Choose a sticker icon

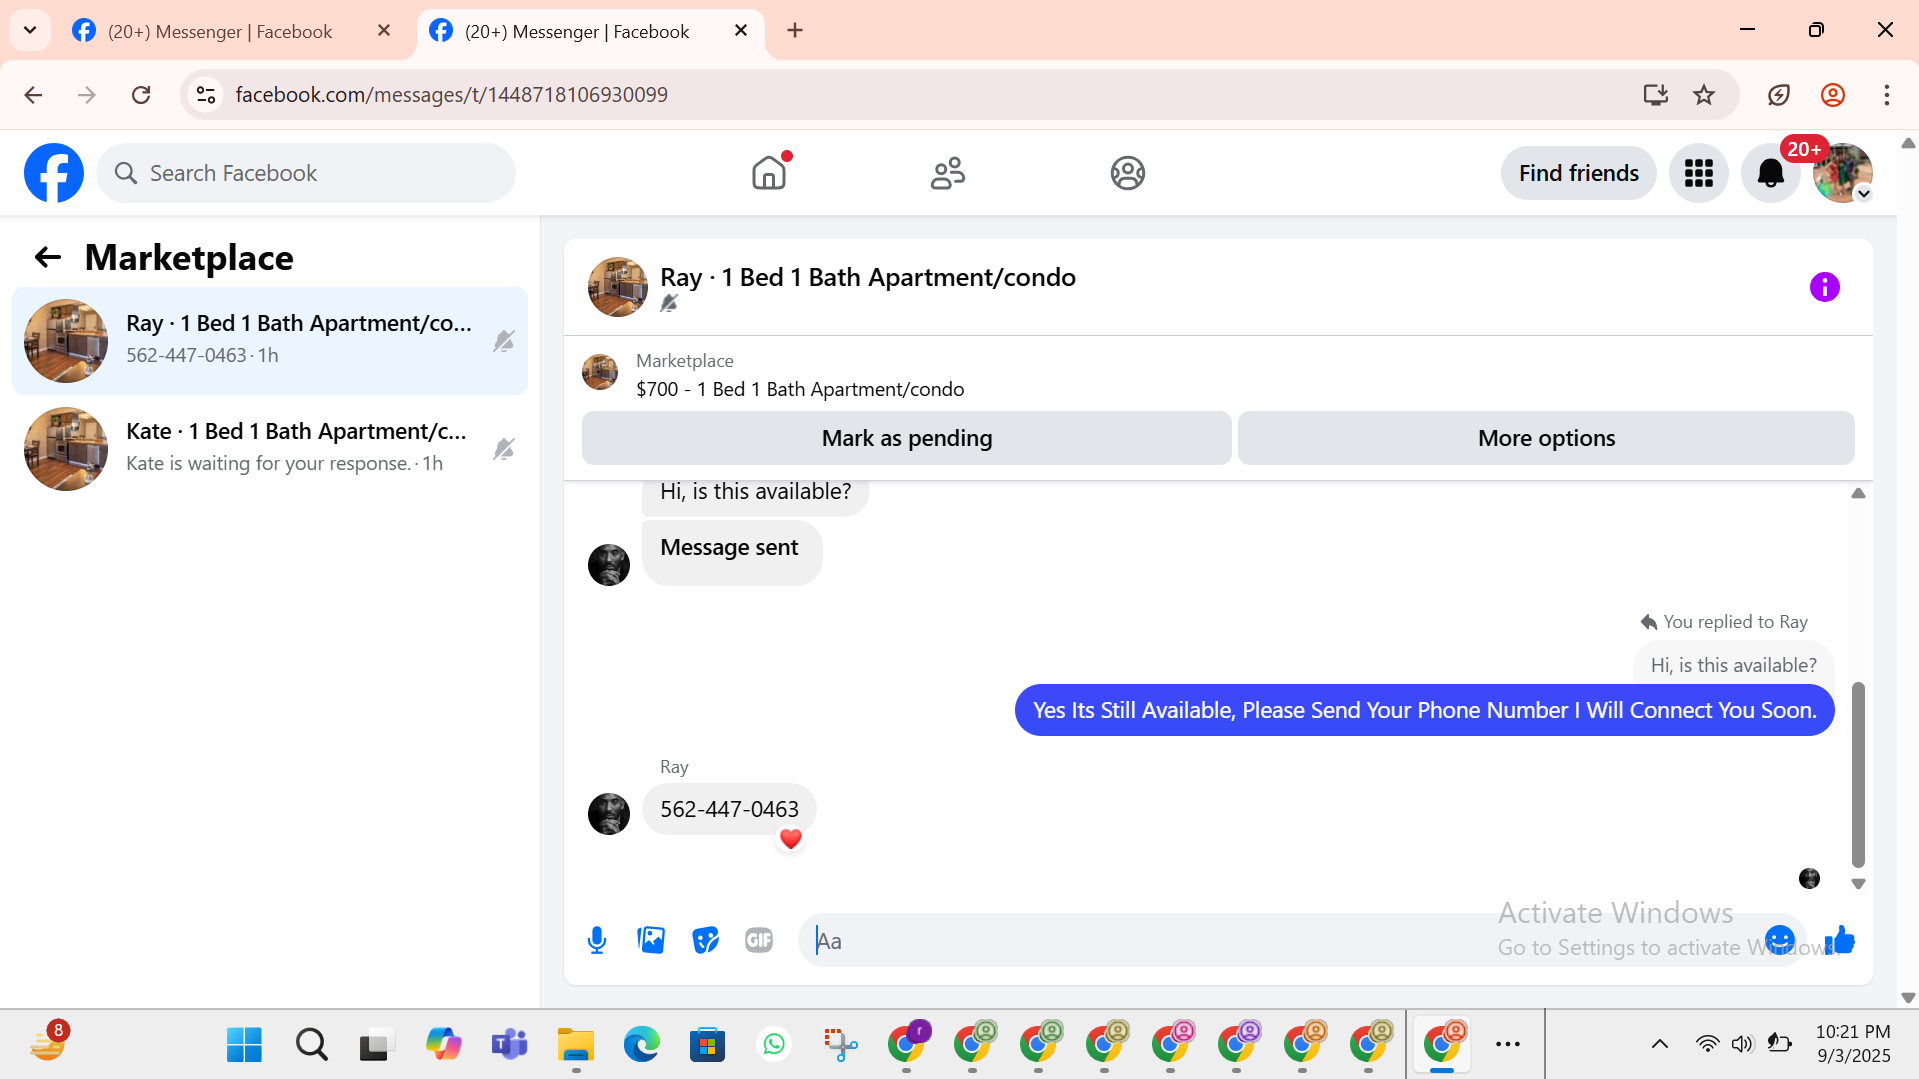coord(705,940)
